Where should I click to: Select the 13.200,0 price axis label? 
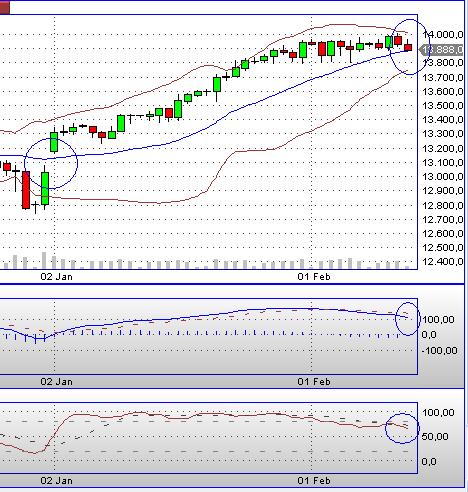pyautogui.click(x=443, y=148)
